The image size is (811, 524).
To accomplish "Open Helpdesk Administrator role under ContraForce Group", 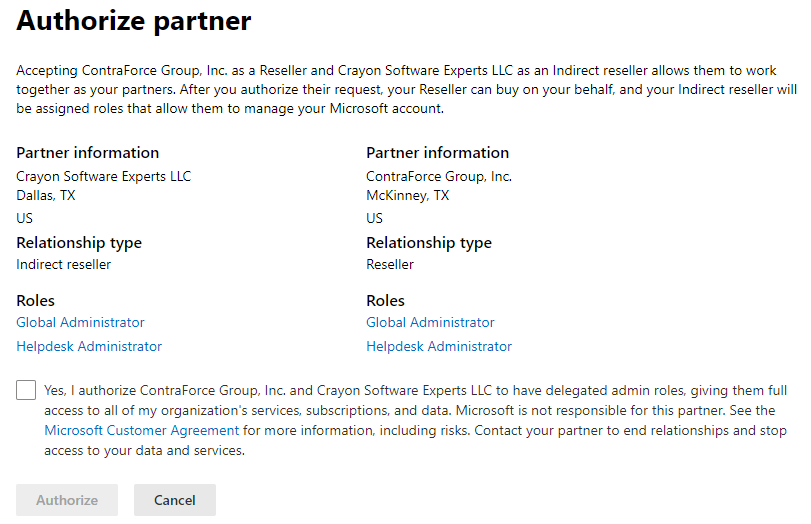I will (439, 346).
